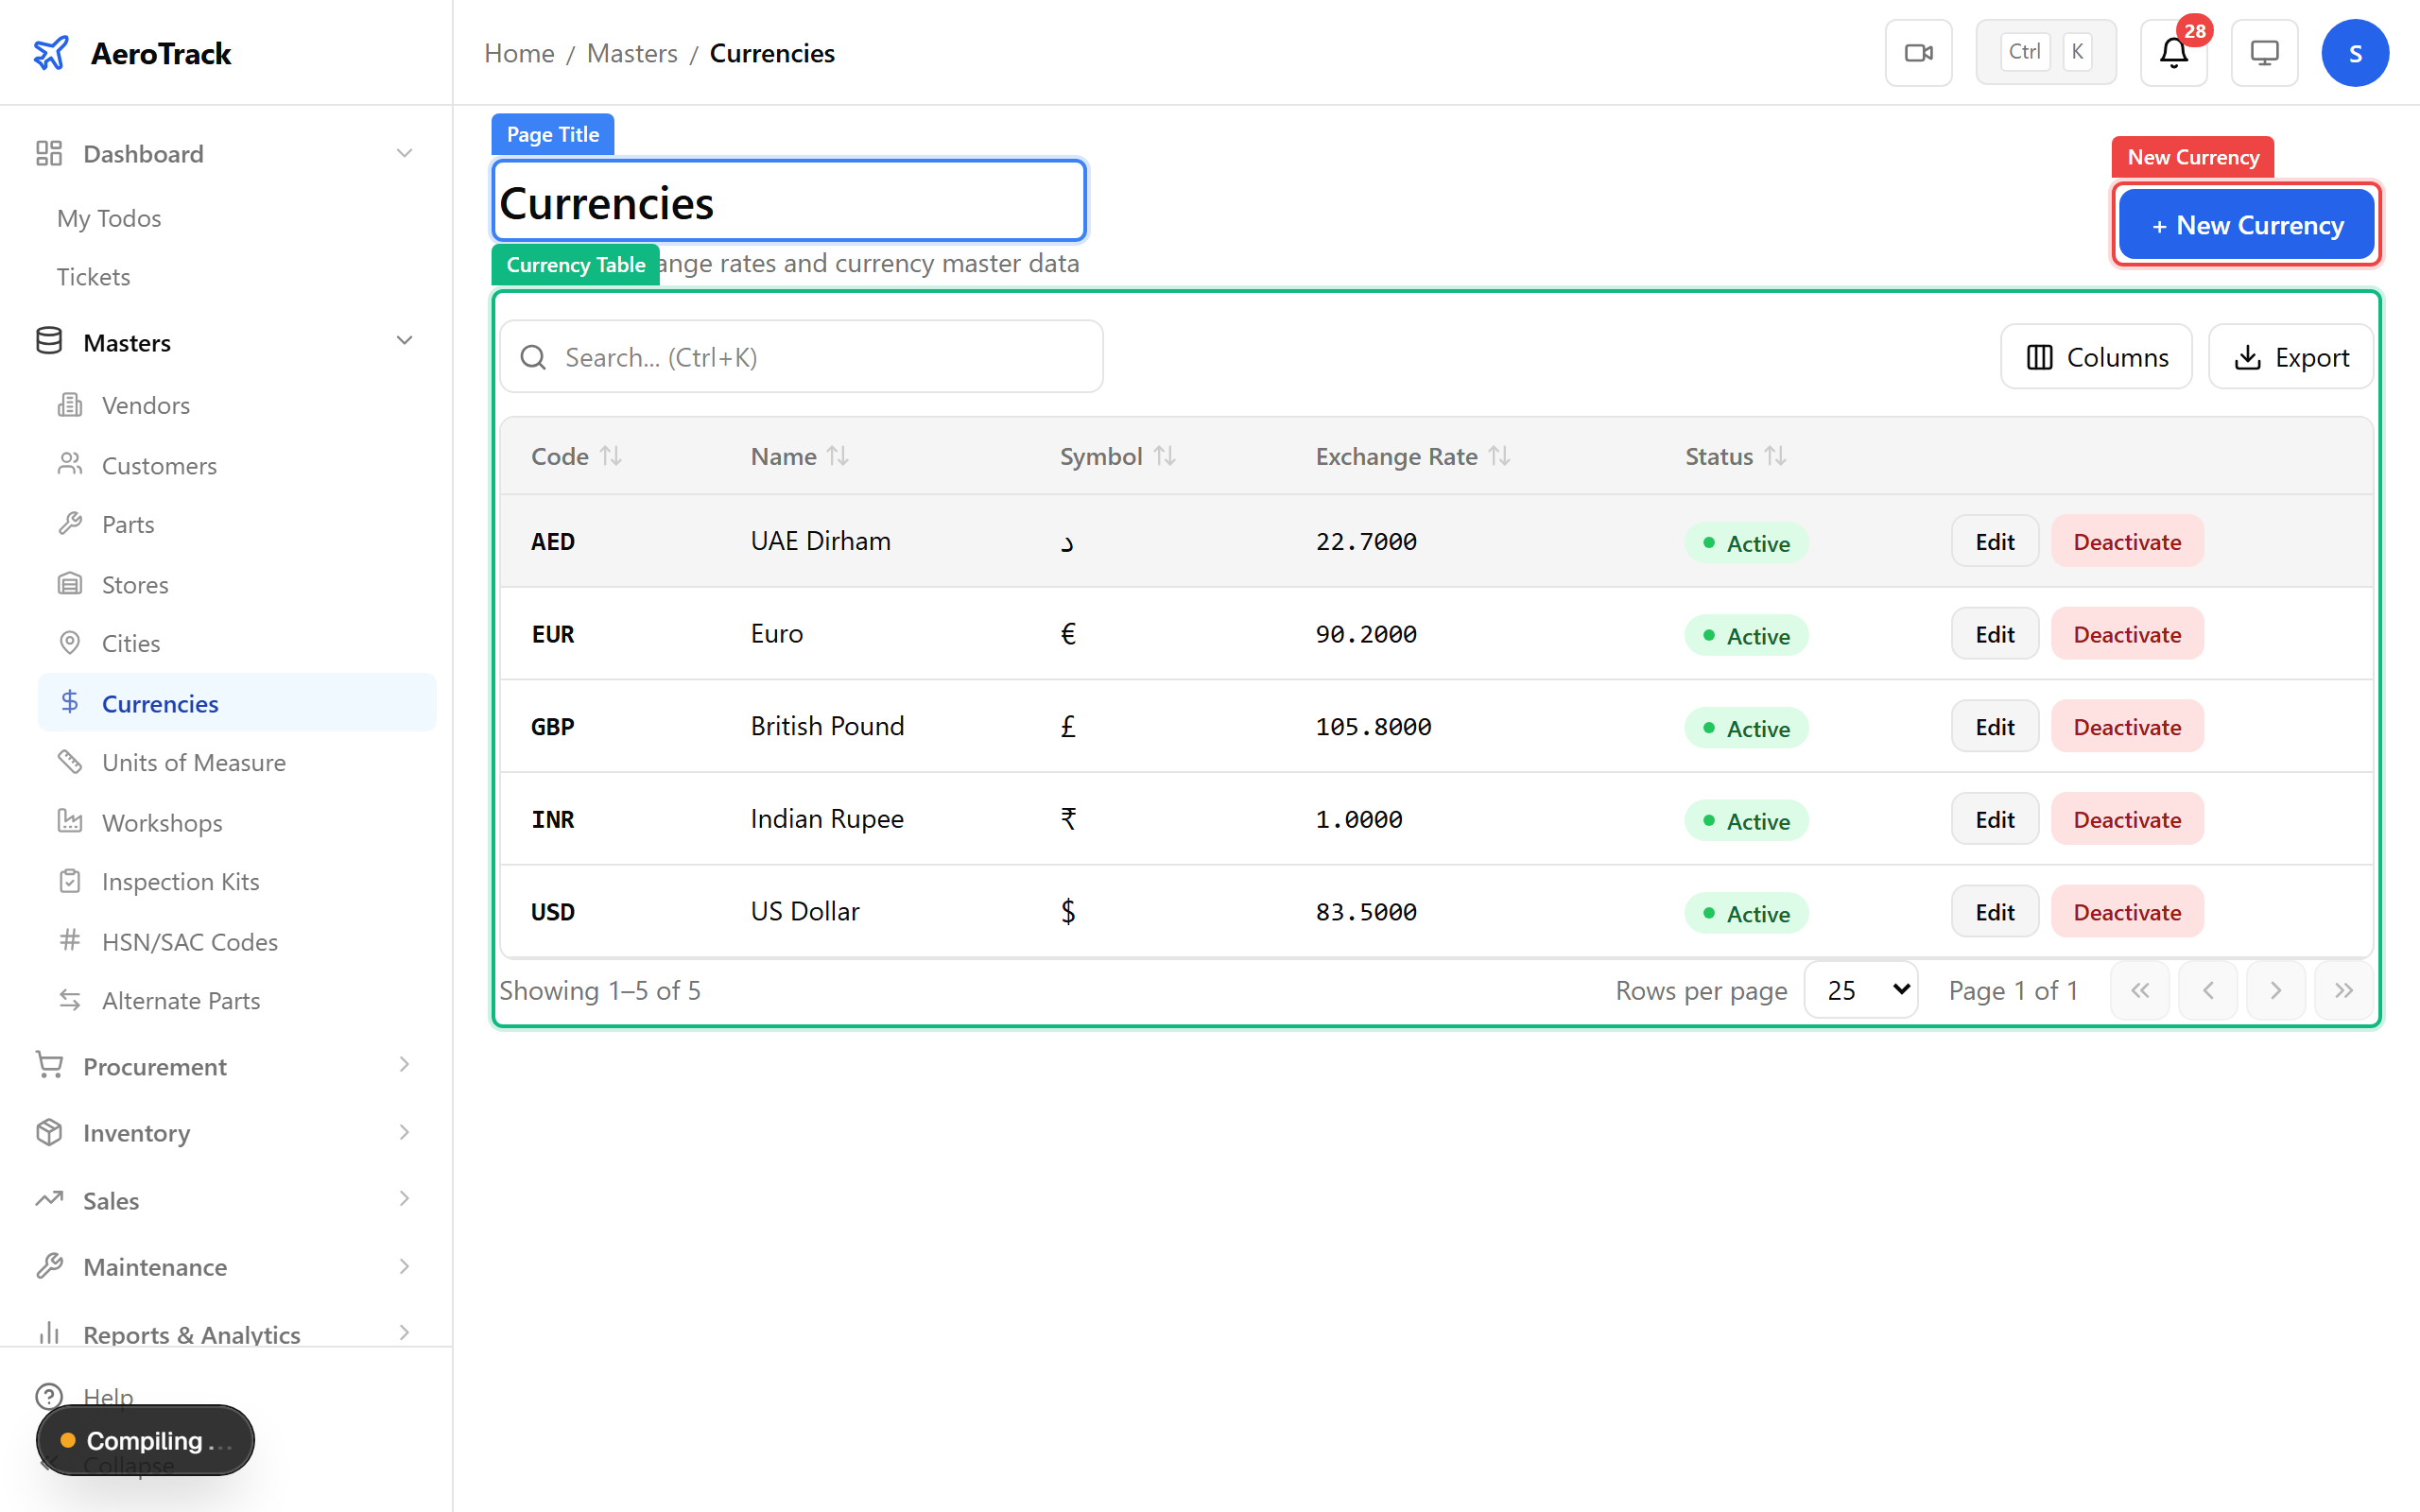Image resolution: width=2420 pixels, height=1512 pixels.
Task: Open the Rows per page dropdown
Action: pyautogui.click(x=1860, y=989)
